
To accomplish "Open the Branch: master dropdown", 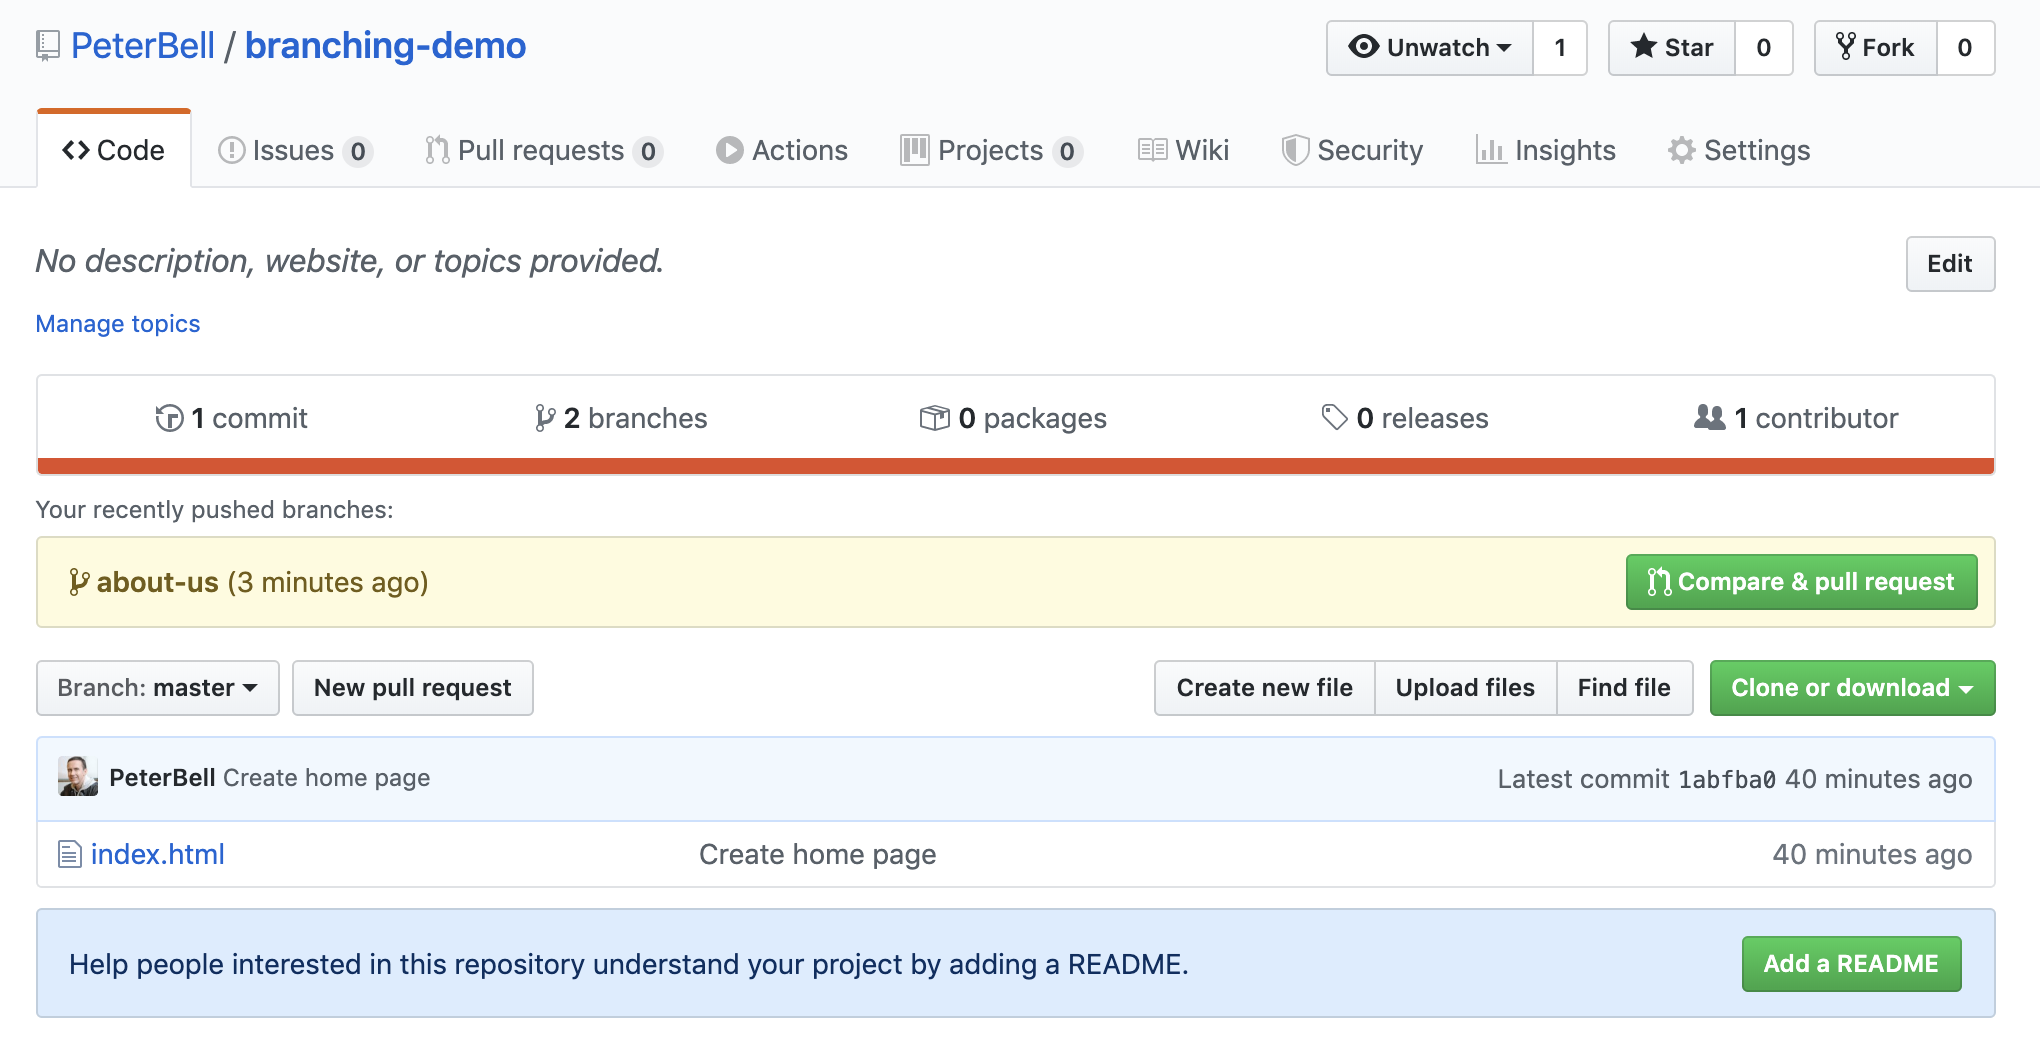I will 157,688.
